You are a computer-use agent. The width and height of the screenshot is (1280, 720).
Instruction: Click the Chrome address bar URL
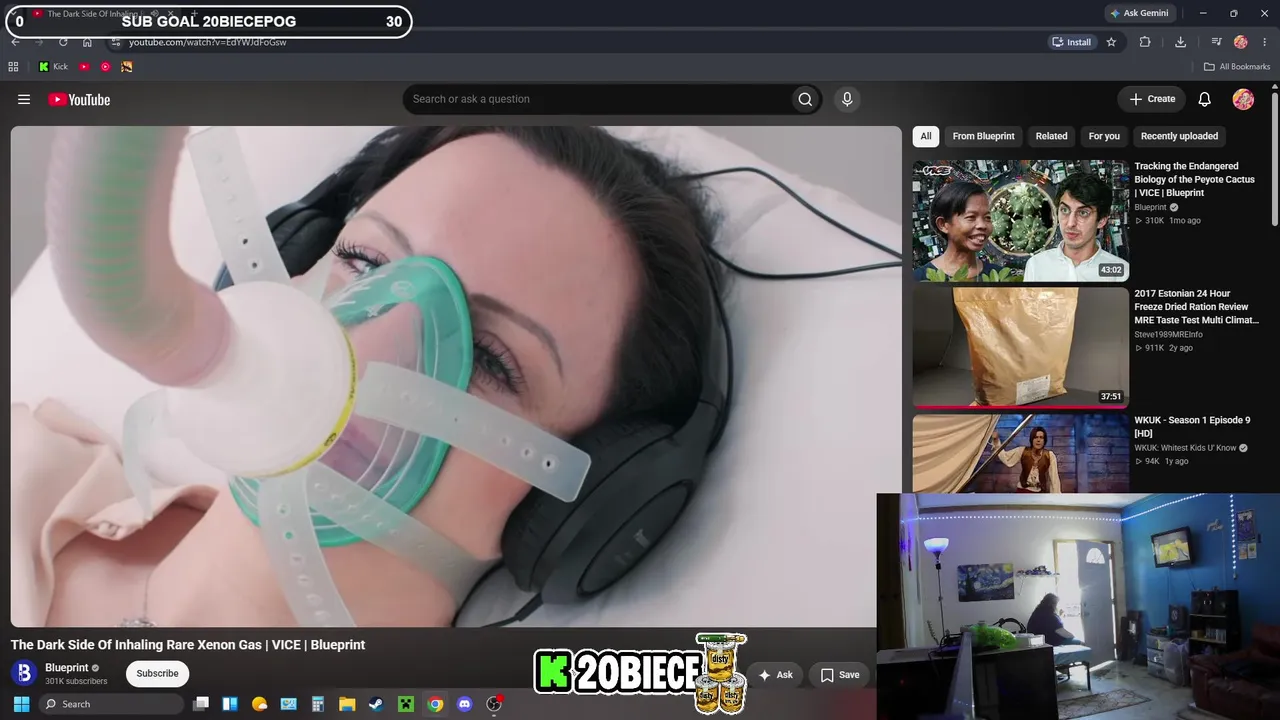[208, 42]
